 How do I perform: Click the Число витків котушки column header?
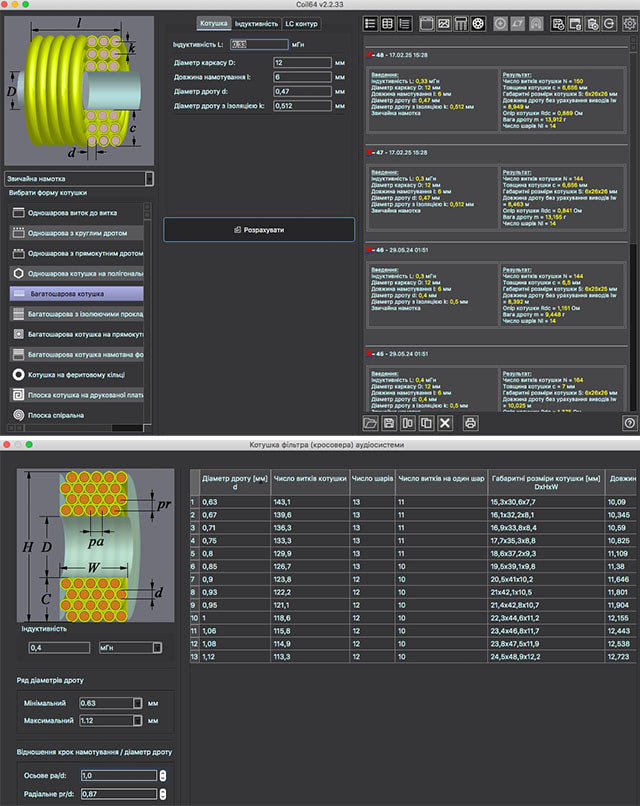[310, 482]
